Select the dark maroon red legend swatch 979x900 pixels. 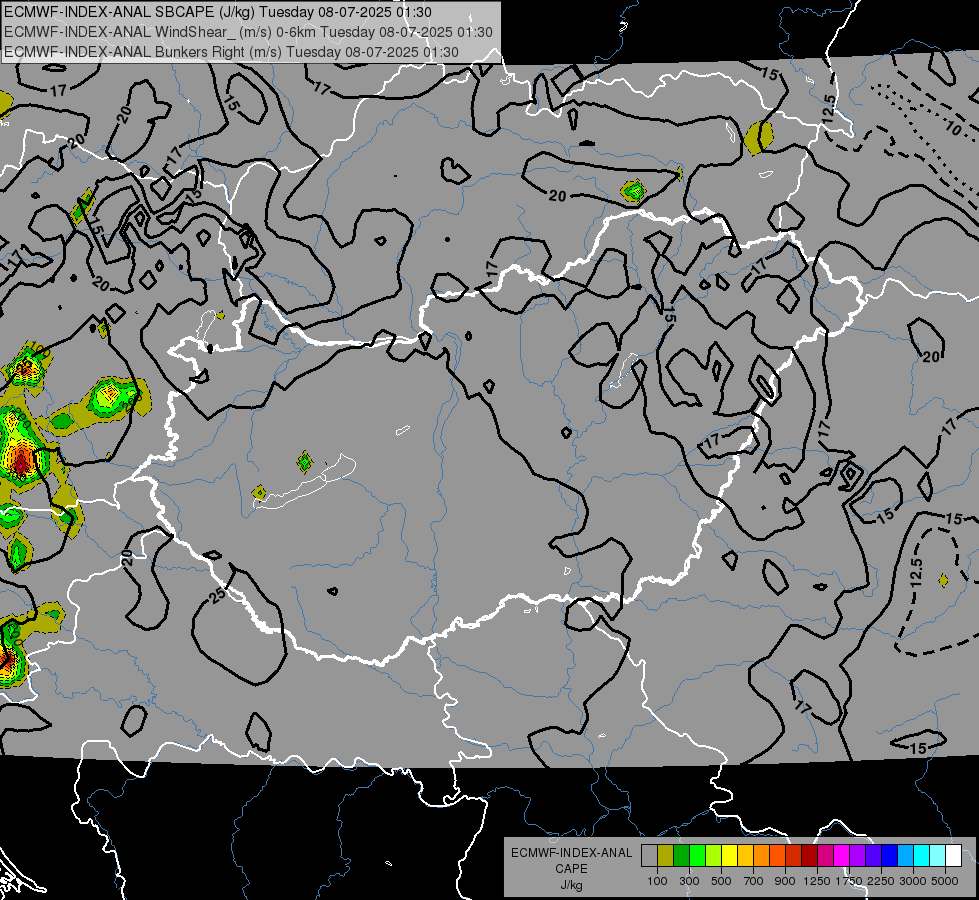(x=809, y=855)
